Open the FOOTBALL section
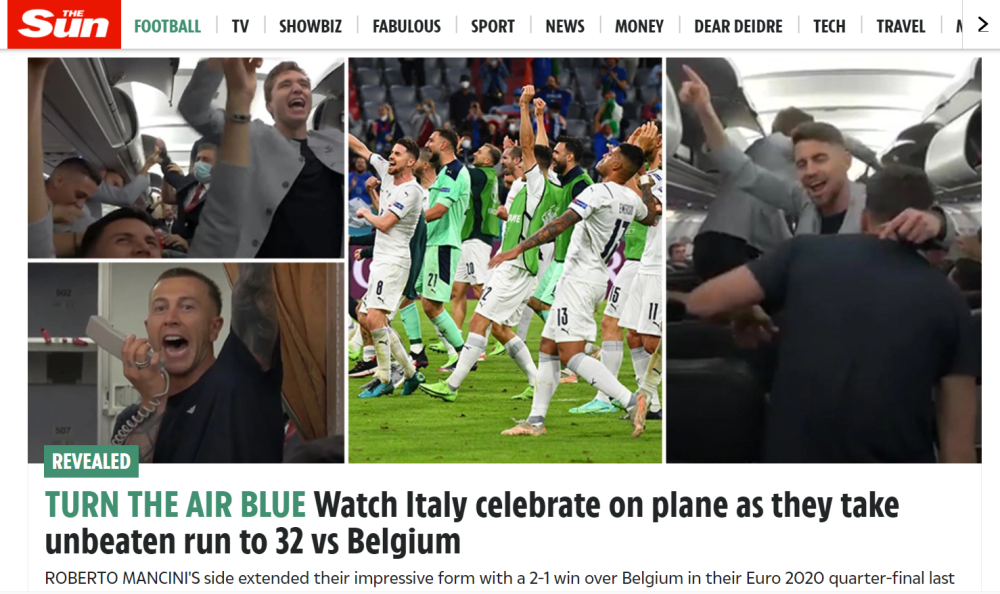Image resolution: width=1000 pixels, height=594 pixels. tap(167, 26)
